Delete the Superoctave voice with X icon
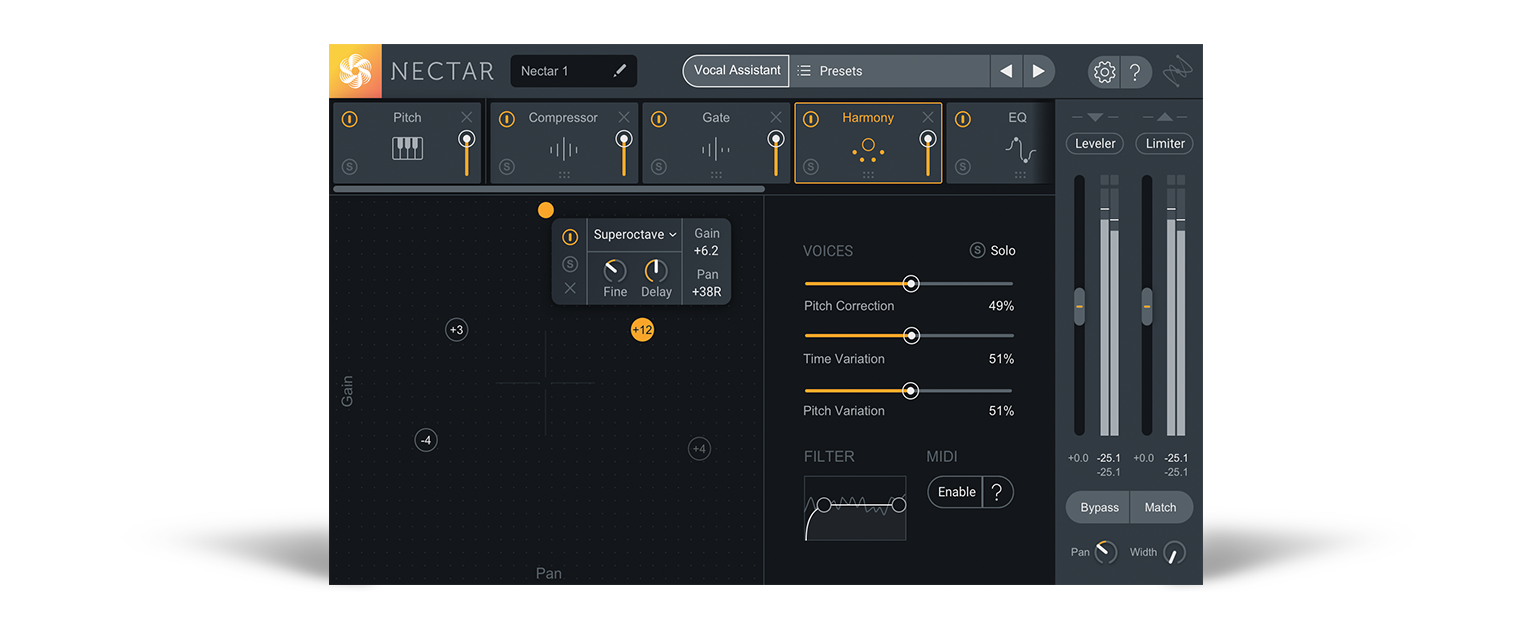The image size is (1538, 632). pos(570,288)
